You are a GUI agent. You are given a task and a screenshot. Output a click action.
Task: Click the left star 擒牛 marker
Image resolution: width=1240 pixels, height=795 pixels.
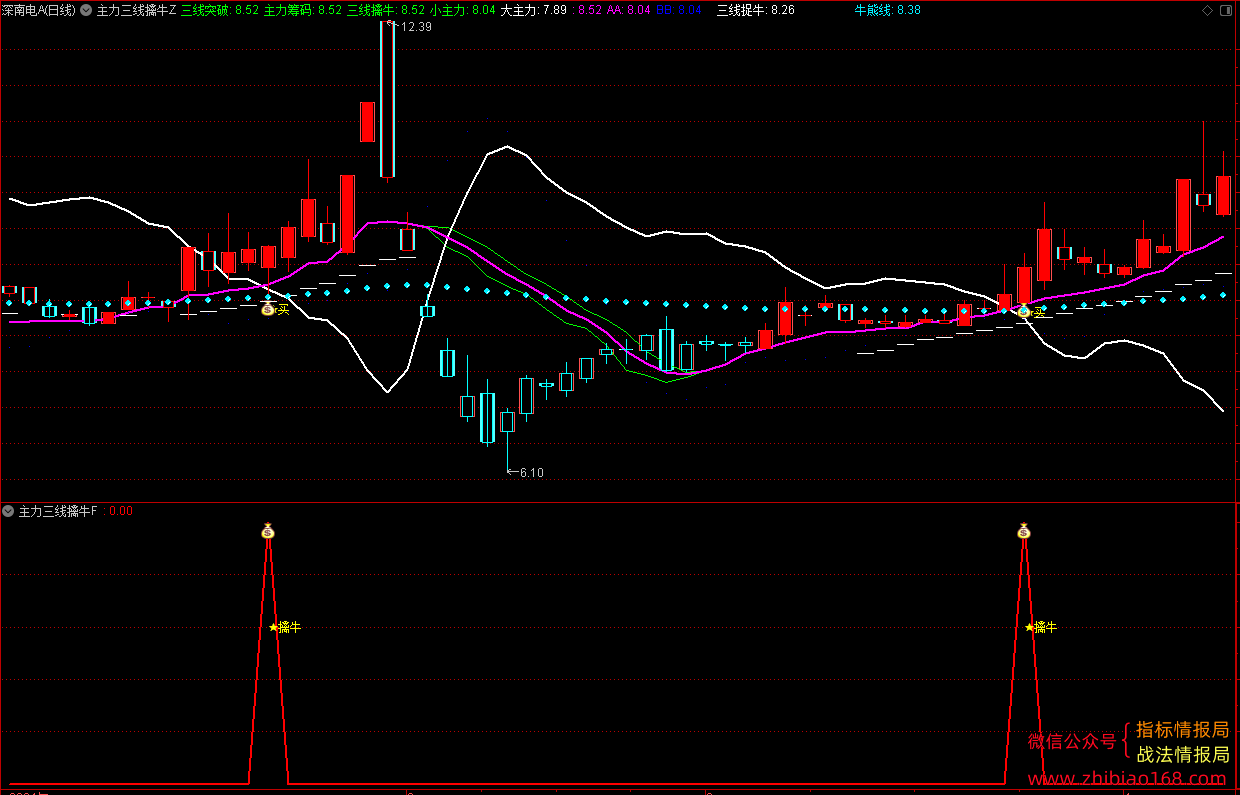[x=285, y=627]
